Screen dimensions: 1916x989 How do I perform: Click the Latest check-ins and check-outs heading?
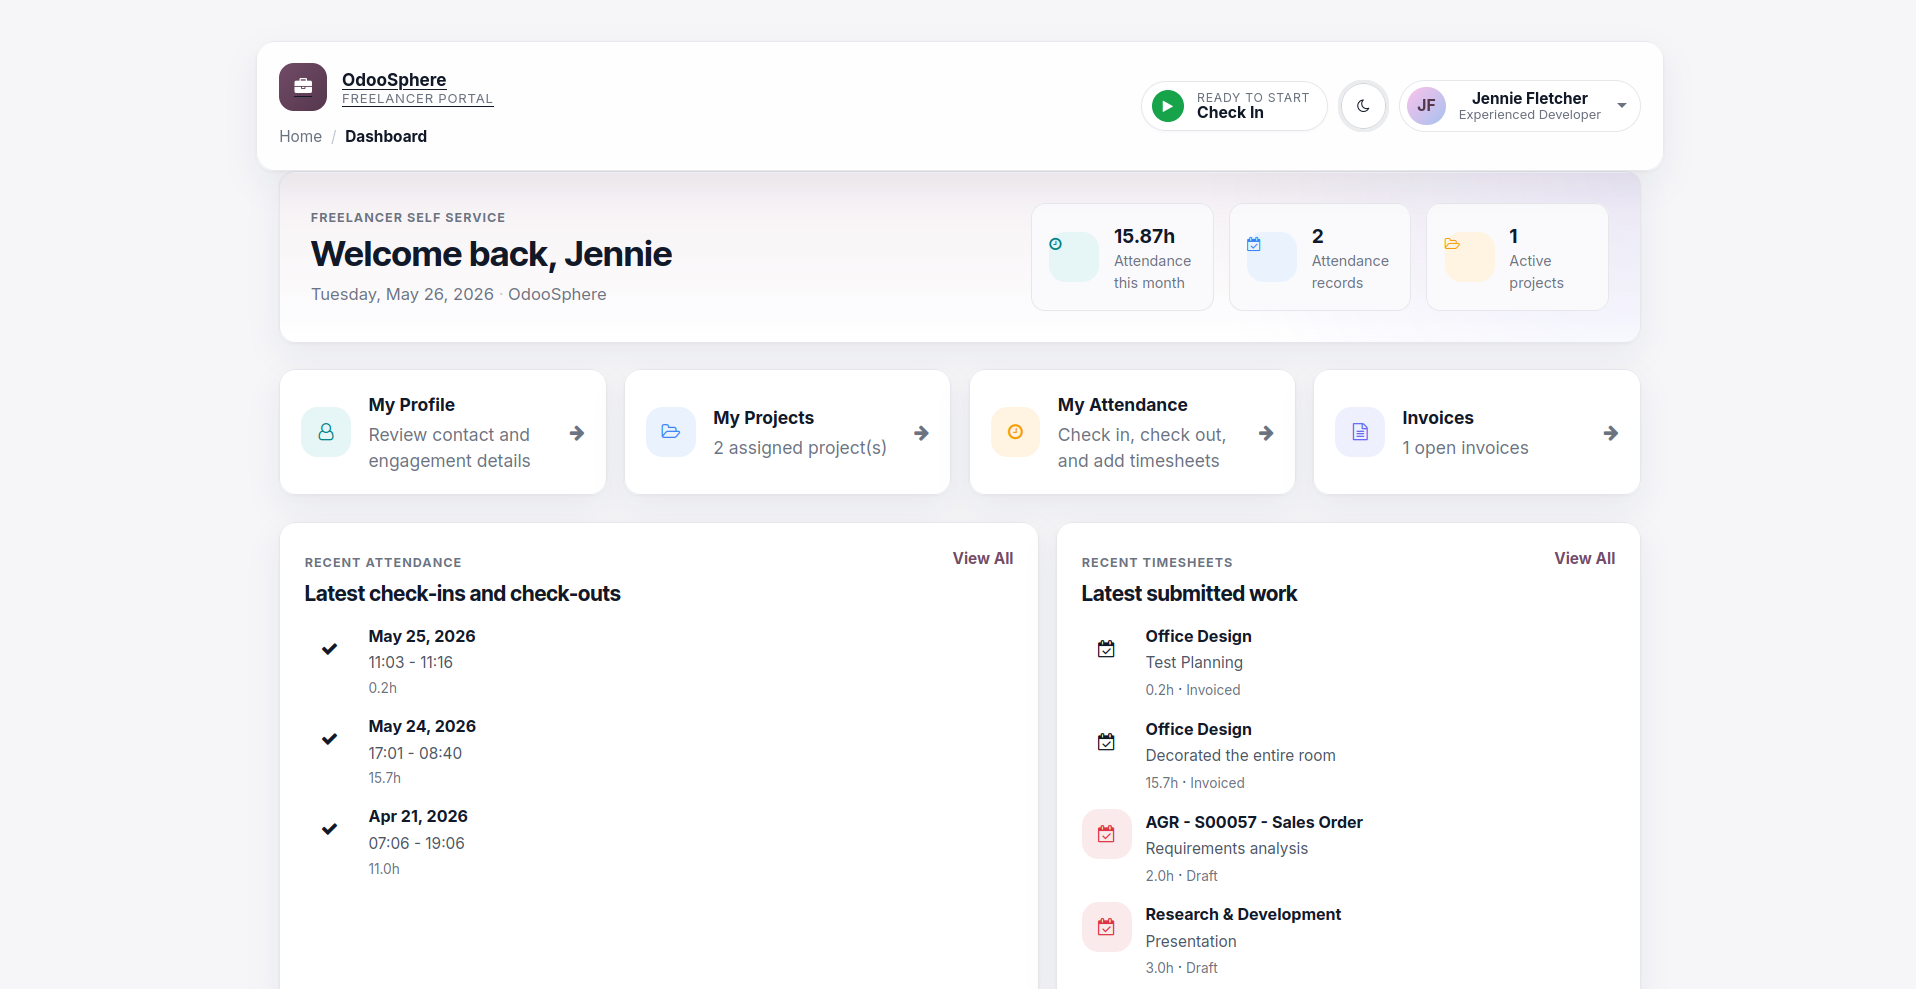[x=463, y=594]
